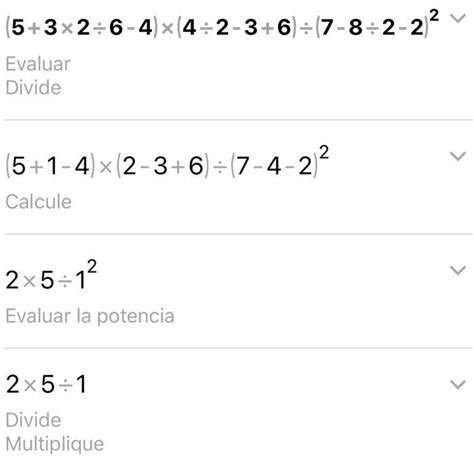Screen dimensions: 474x474
Task: Expand the Divide Multiplique step chevron
Action: pos(457,384)
